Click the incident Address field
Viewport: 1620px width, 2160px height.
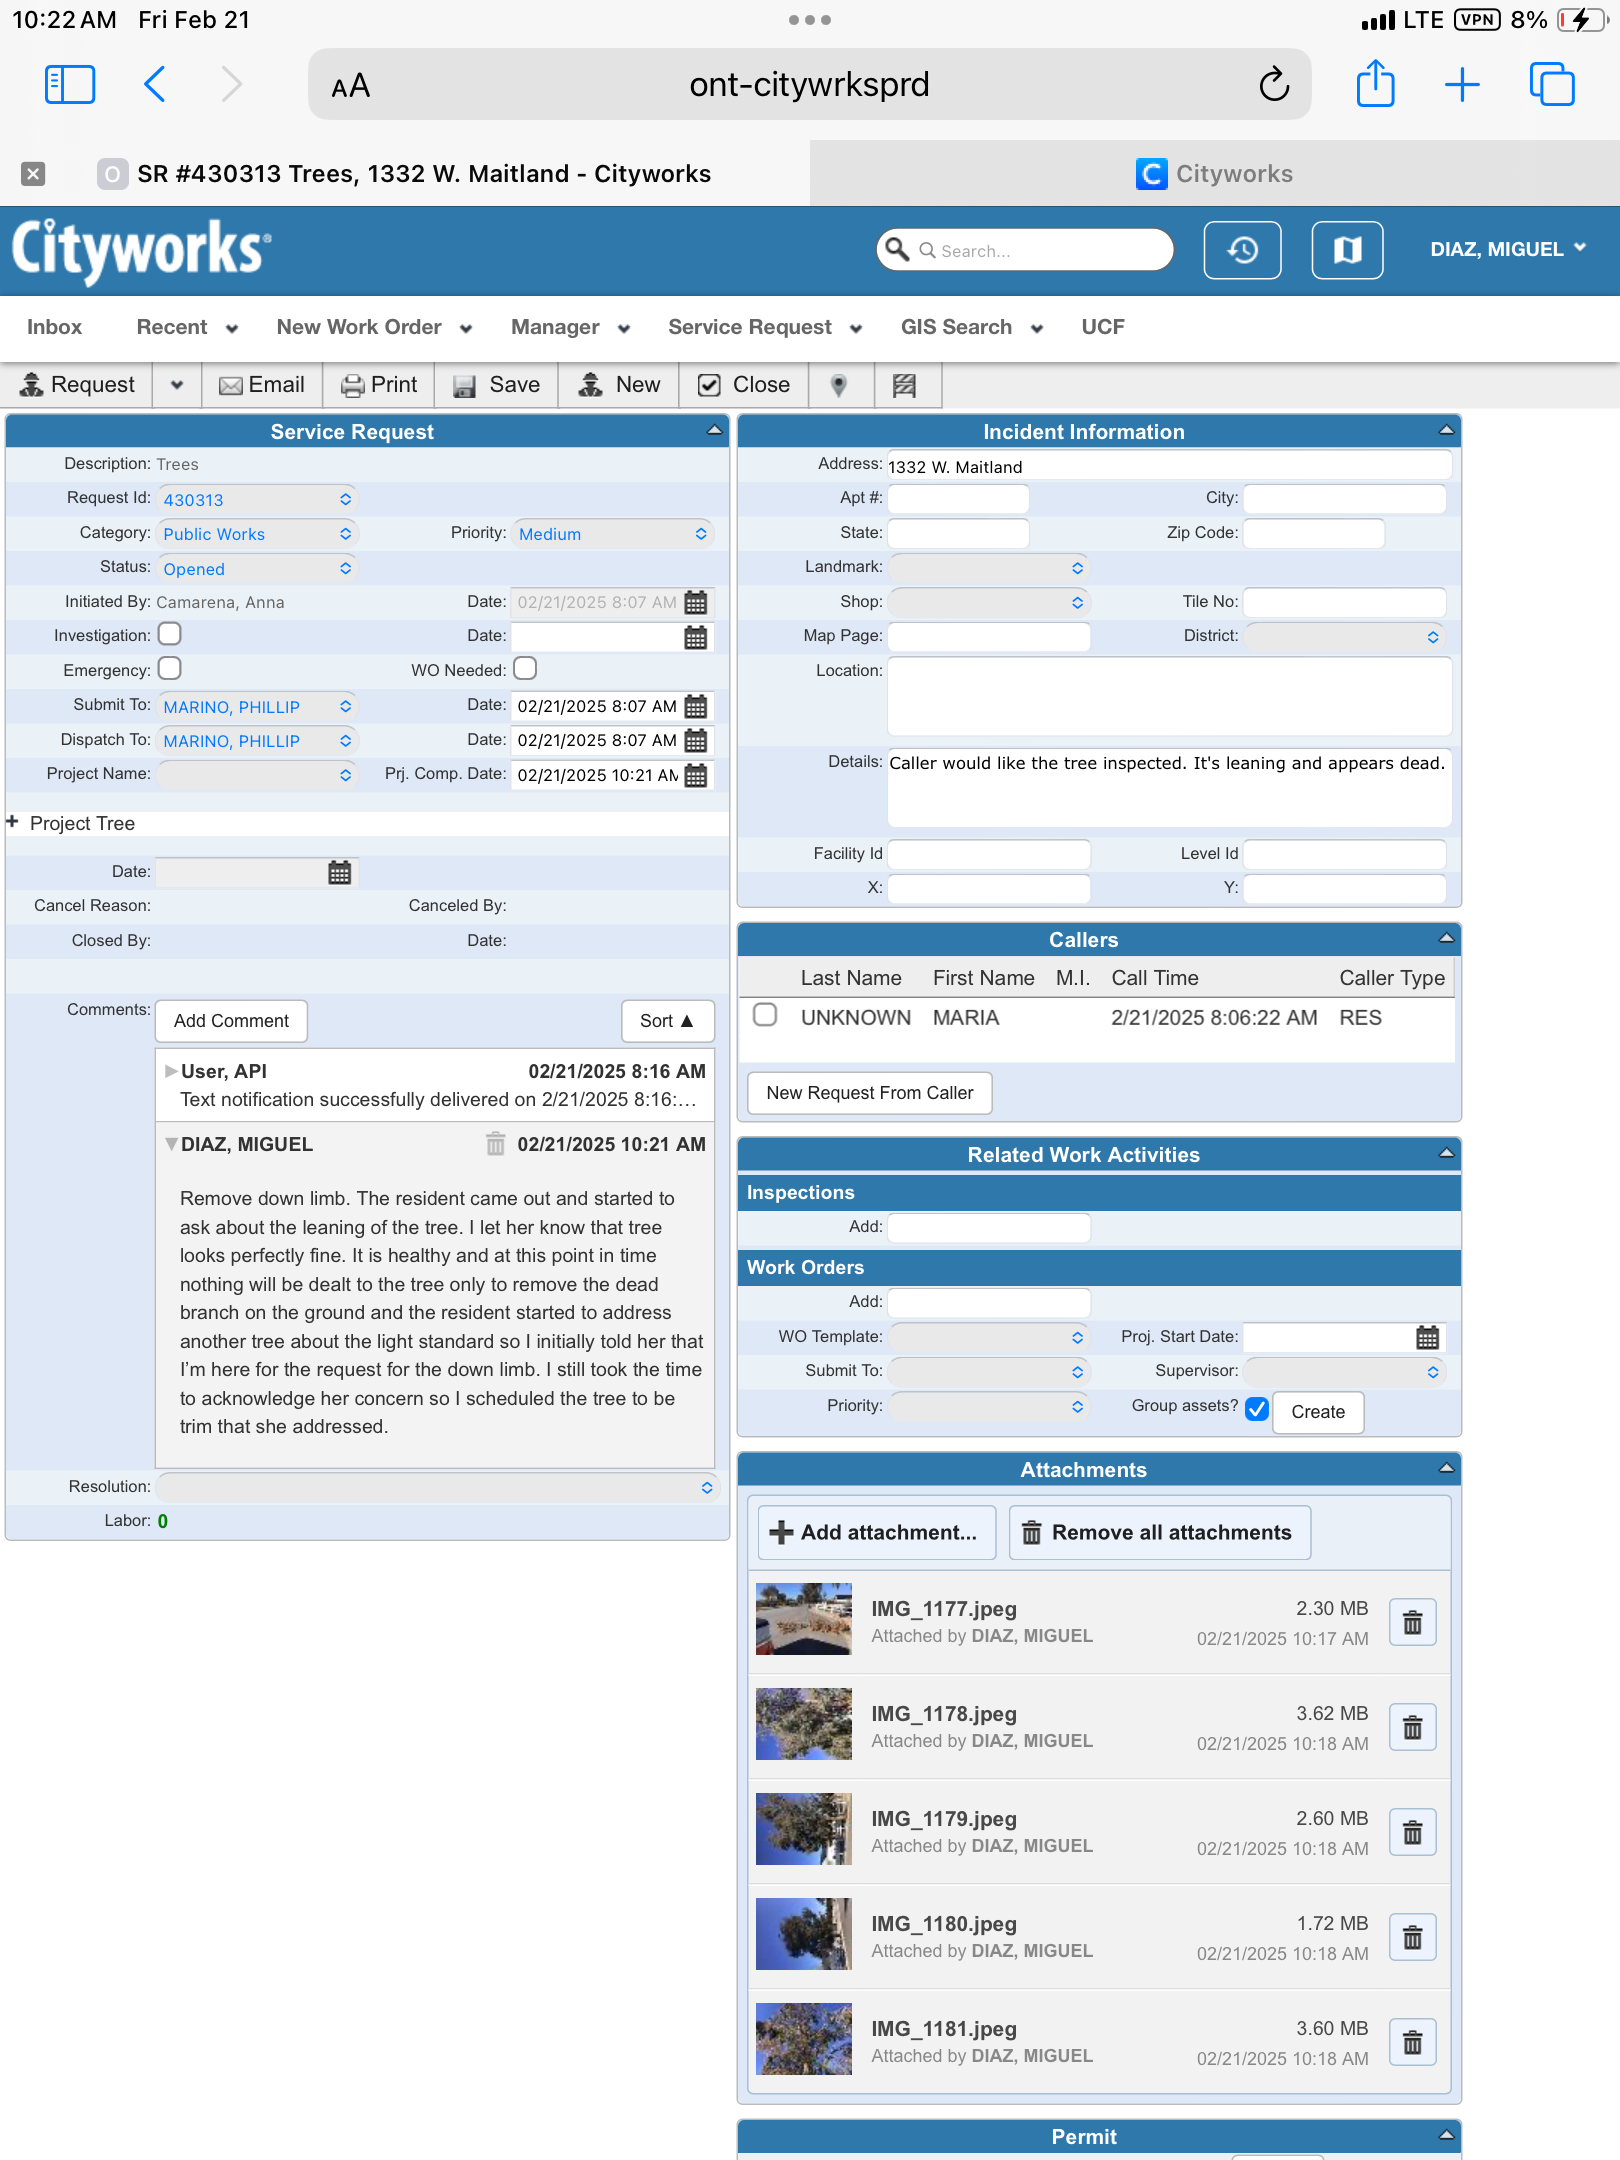tap(1169, 466)
